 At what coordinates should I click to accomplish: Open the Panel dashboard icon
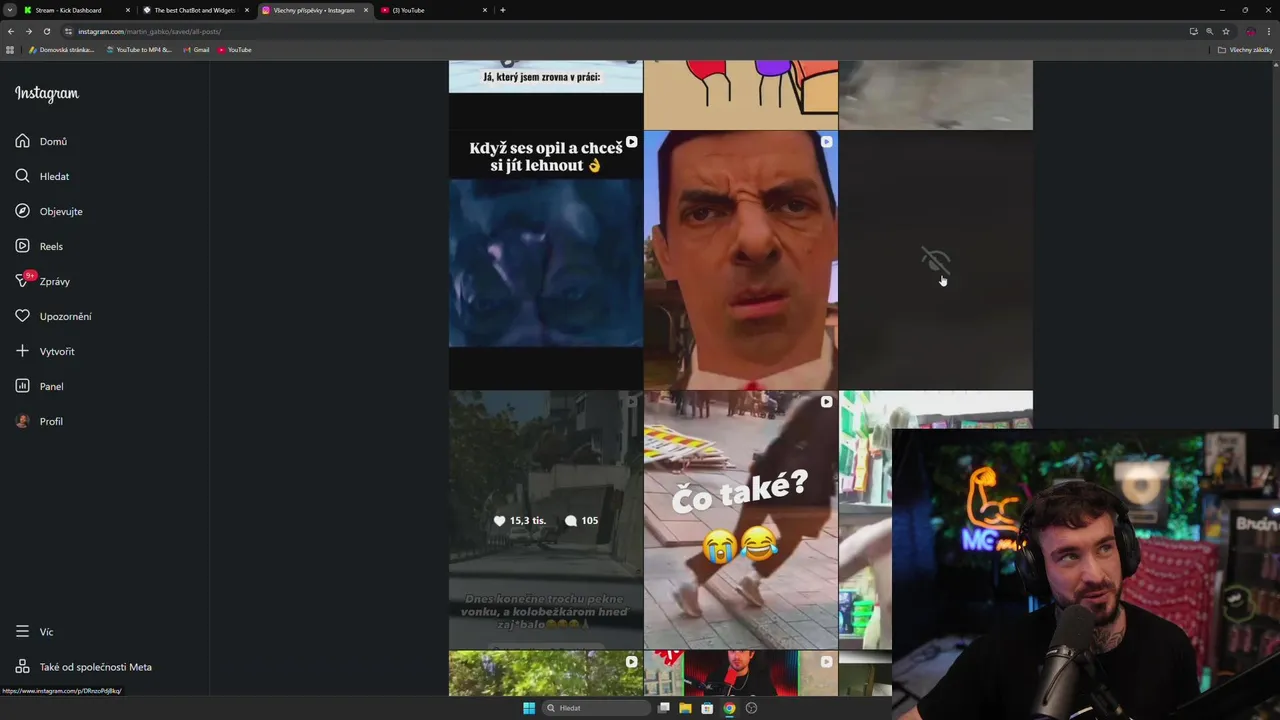pyautogui.click(x=22, y=386)
